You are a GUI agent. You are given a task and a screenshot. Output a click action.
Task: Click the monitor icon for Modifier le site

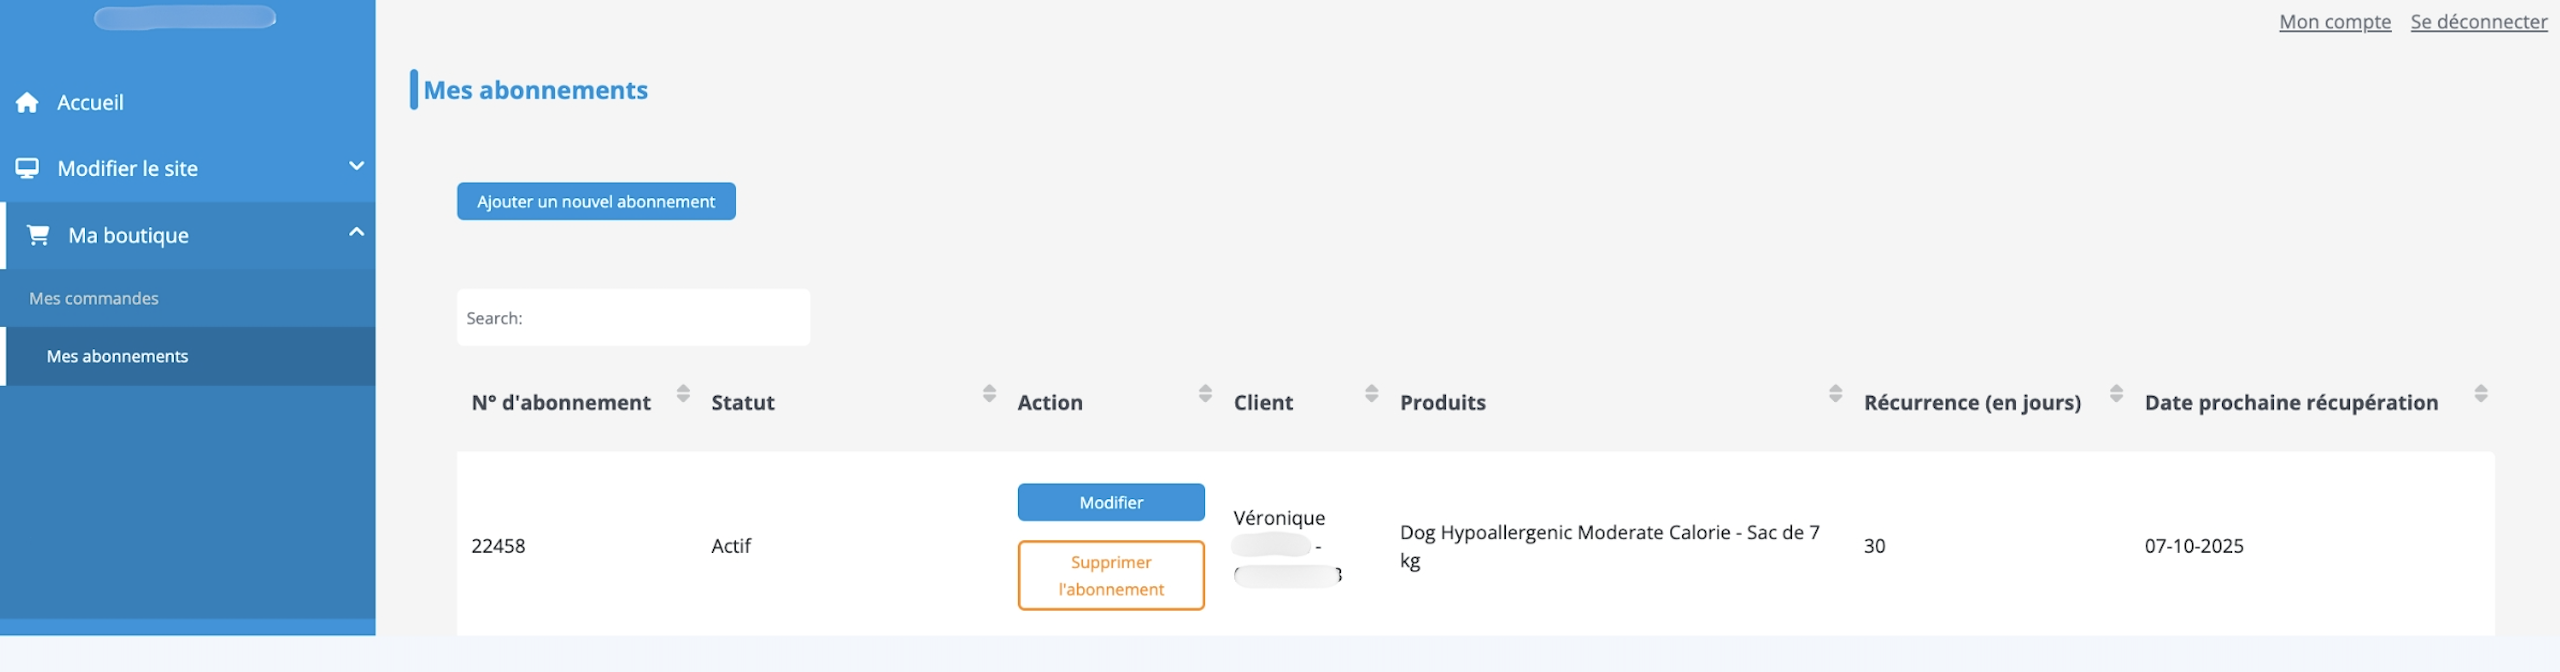pos(27,168)
